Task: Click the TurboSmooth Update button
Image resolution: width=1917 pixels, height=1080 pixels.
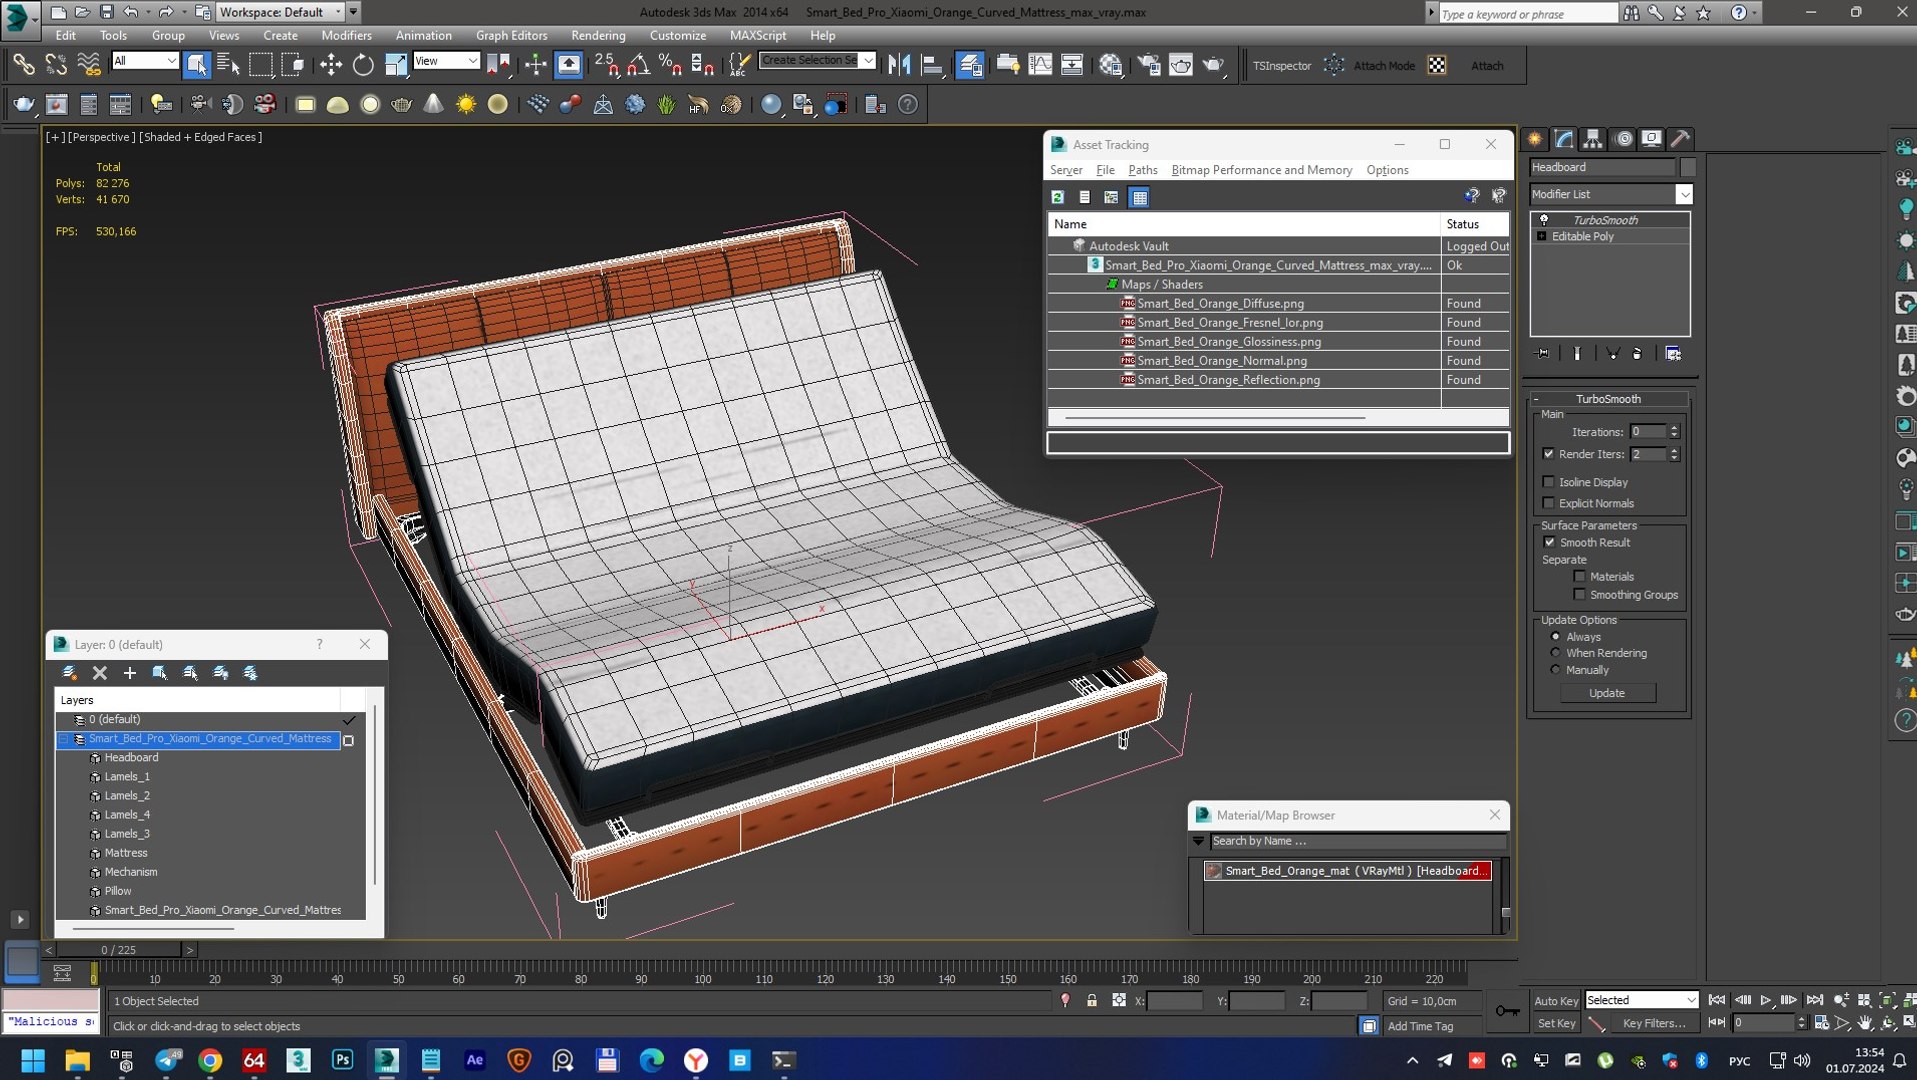Action: click(x=1606, y=693)
